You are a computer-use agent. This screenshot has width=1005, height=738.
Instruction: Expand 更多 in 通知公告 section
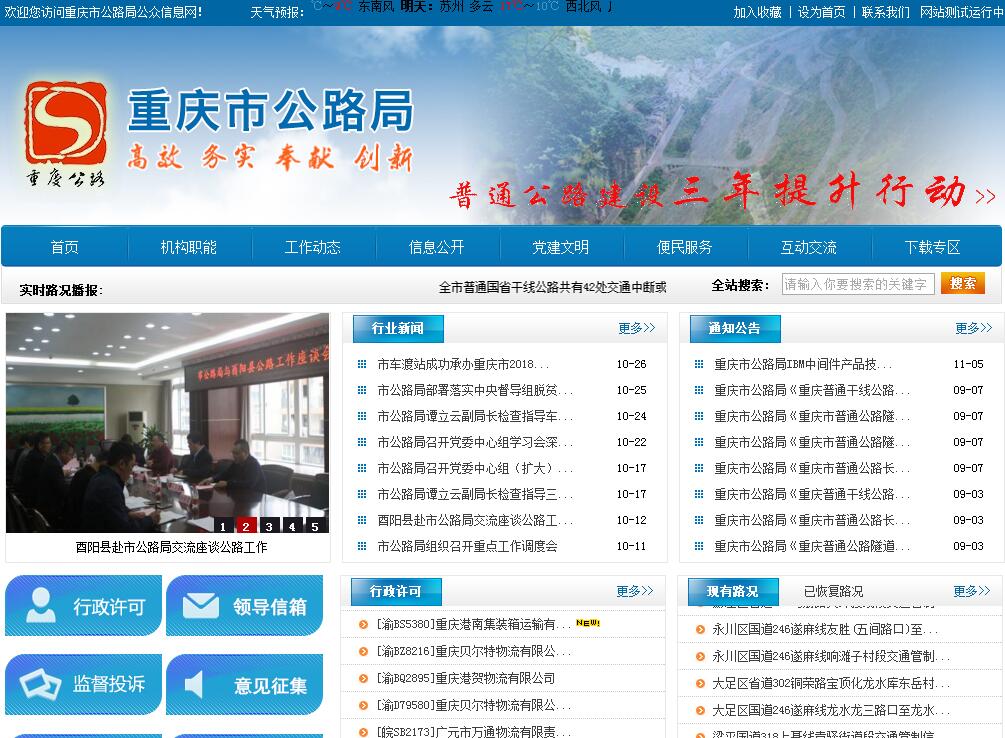pyautogui.click(x=973, y=328)
